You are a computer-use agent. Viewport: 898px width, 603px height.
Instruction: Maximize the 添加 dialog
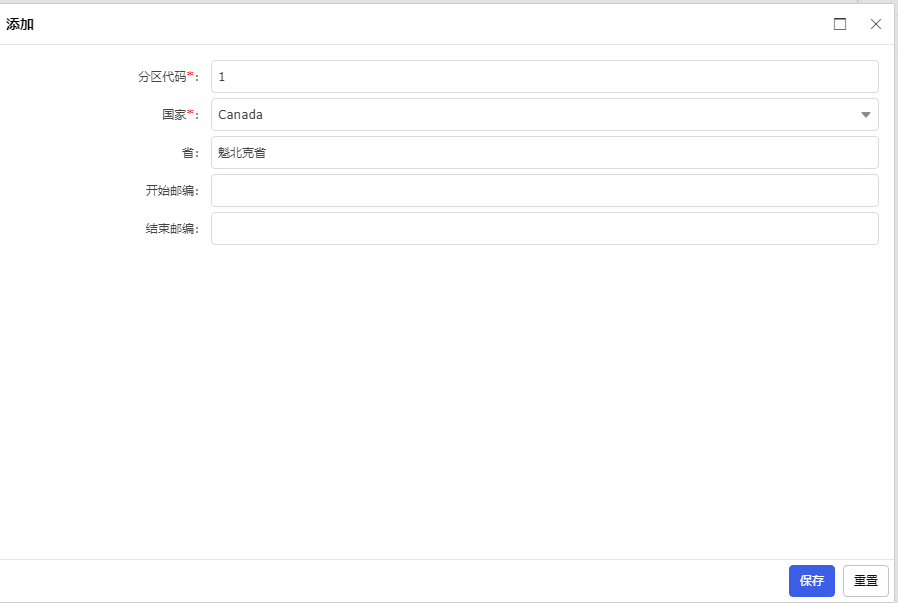840,24
